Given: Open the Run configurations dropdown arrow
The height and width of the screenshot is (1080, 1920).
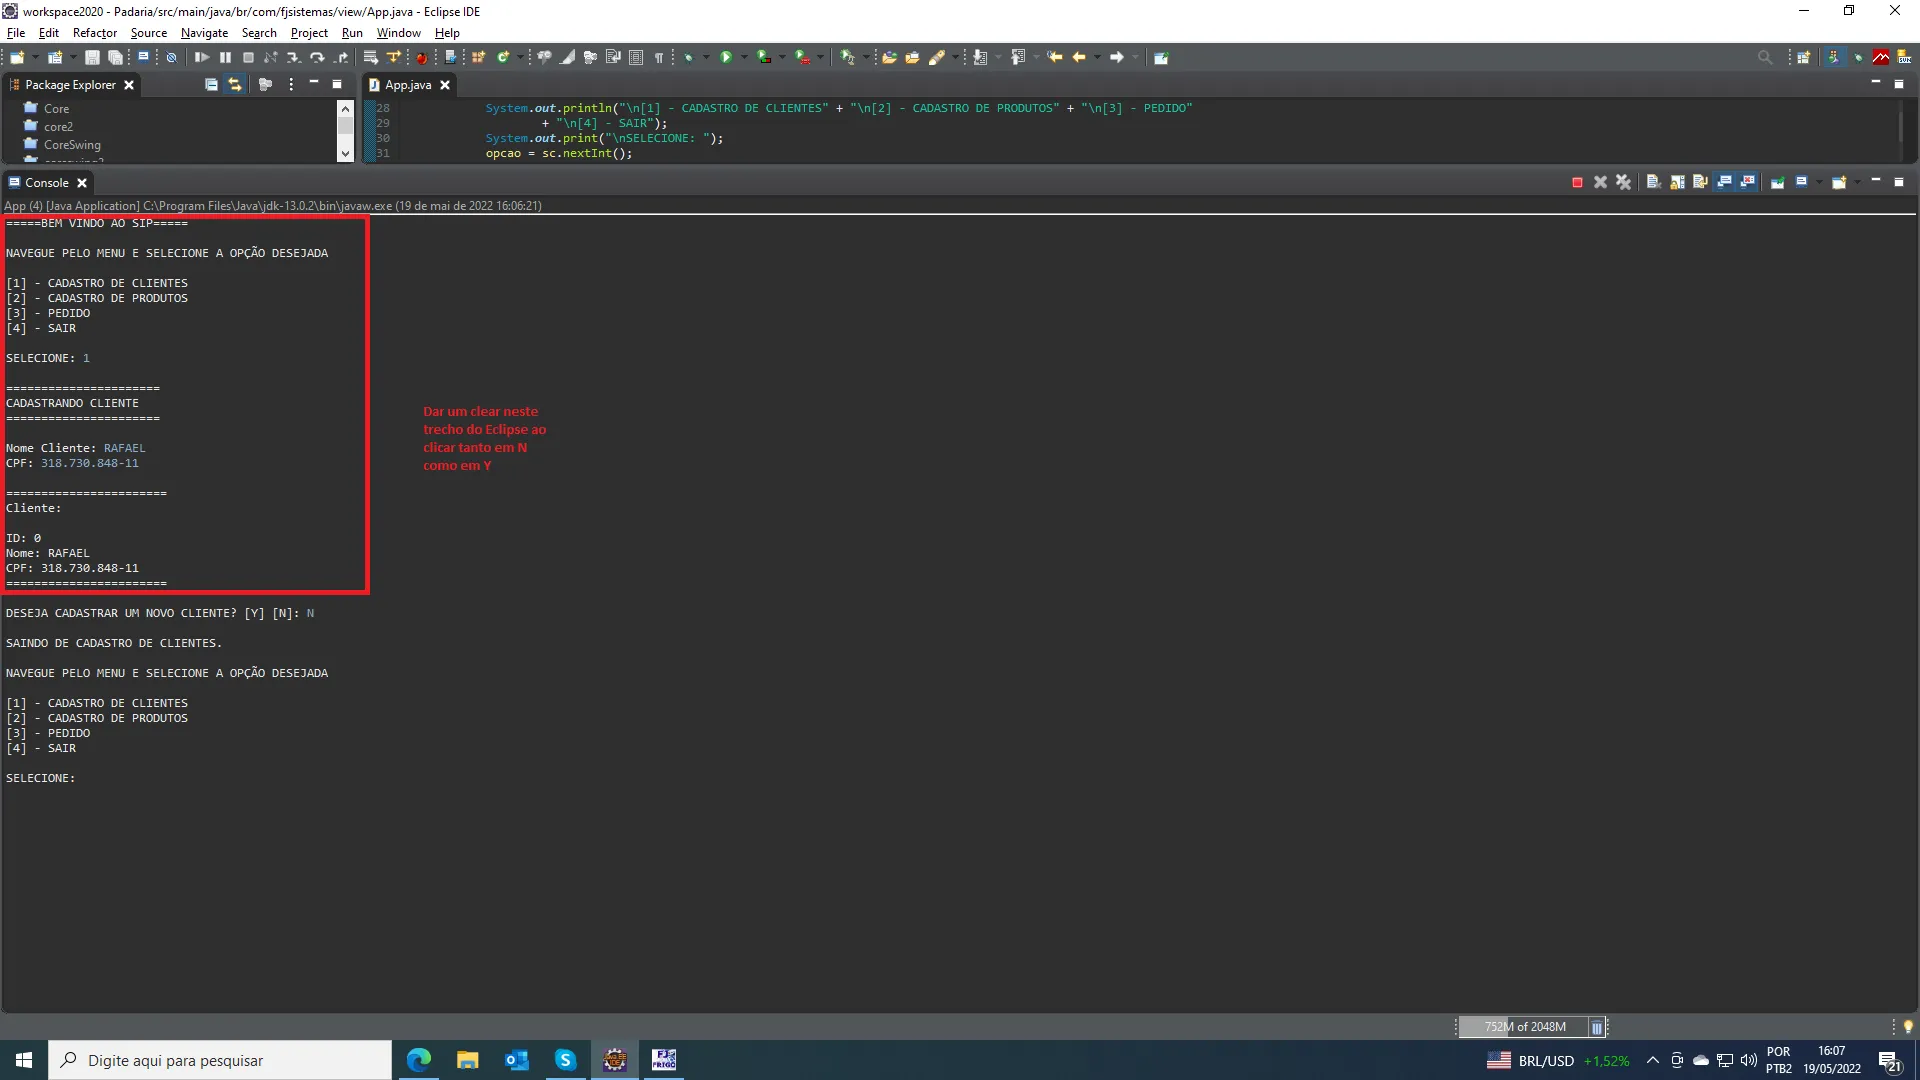Looking at the screenshot, I should point(744,57).
